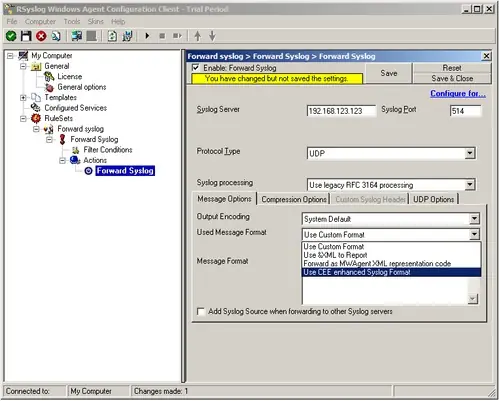Click the Save button
499x401 pixels.
pos(389,73)
